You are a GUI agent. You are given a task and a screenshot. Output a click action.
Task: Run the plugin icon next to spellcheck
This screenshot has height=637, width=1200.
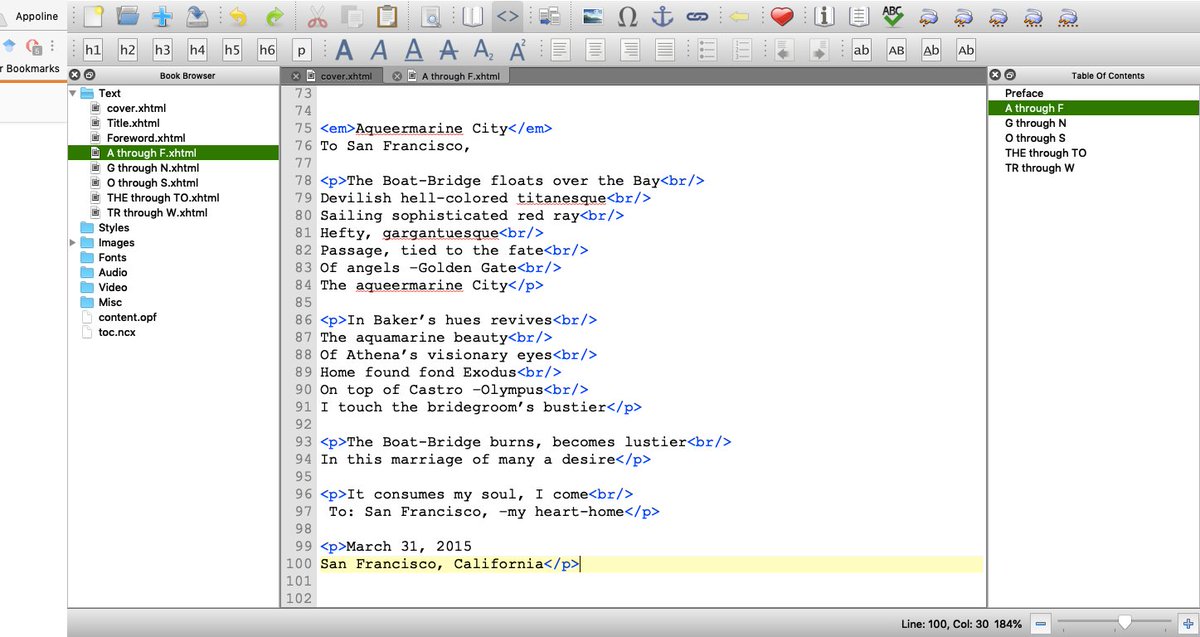pos(928,16)
